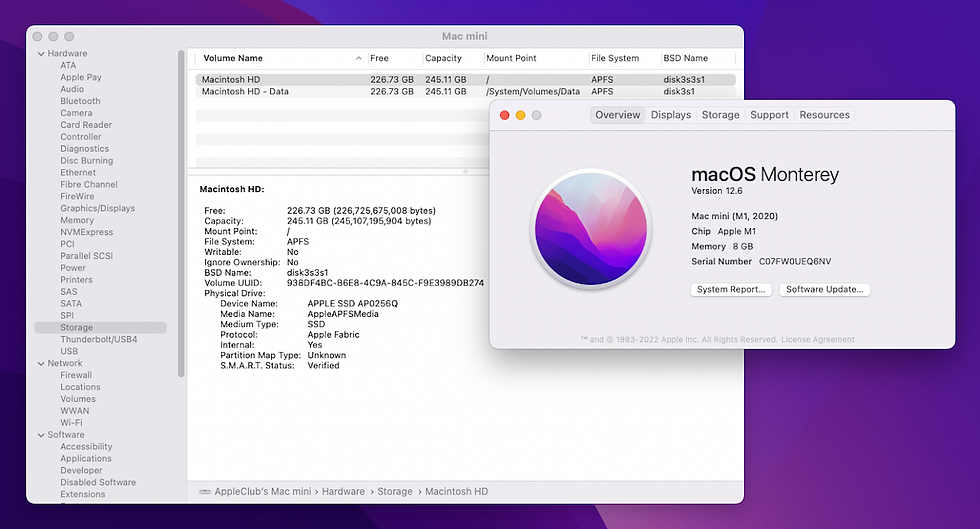Image resolution: width=980 pixels, height=529 pixels.
Task: Open the Resources tab
Action: [x=824, y=115]
